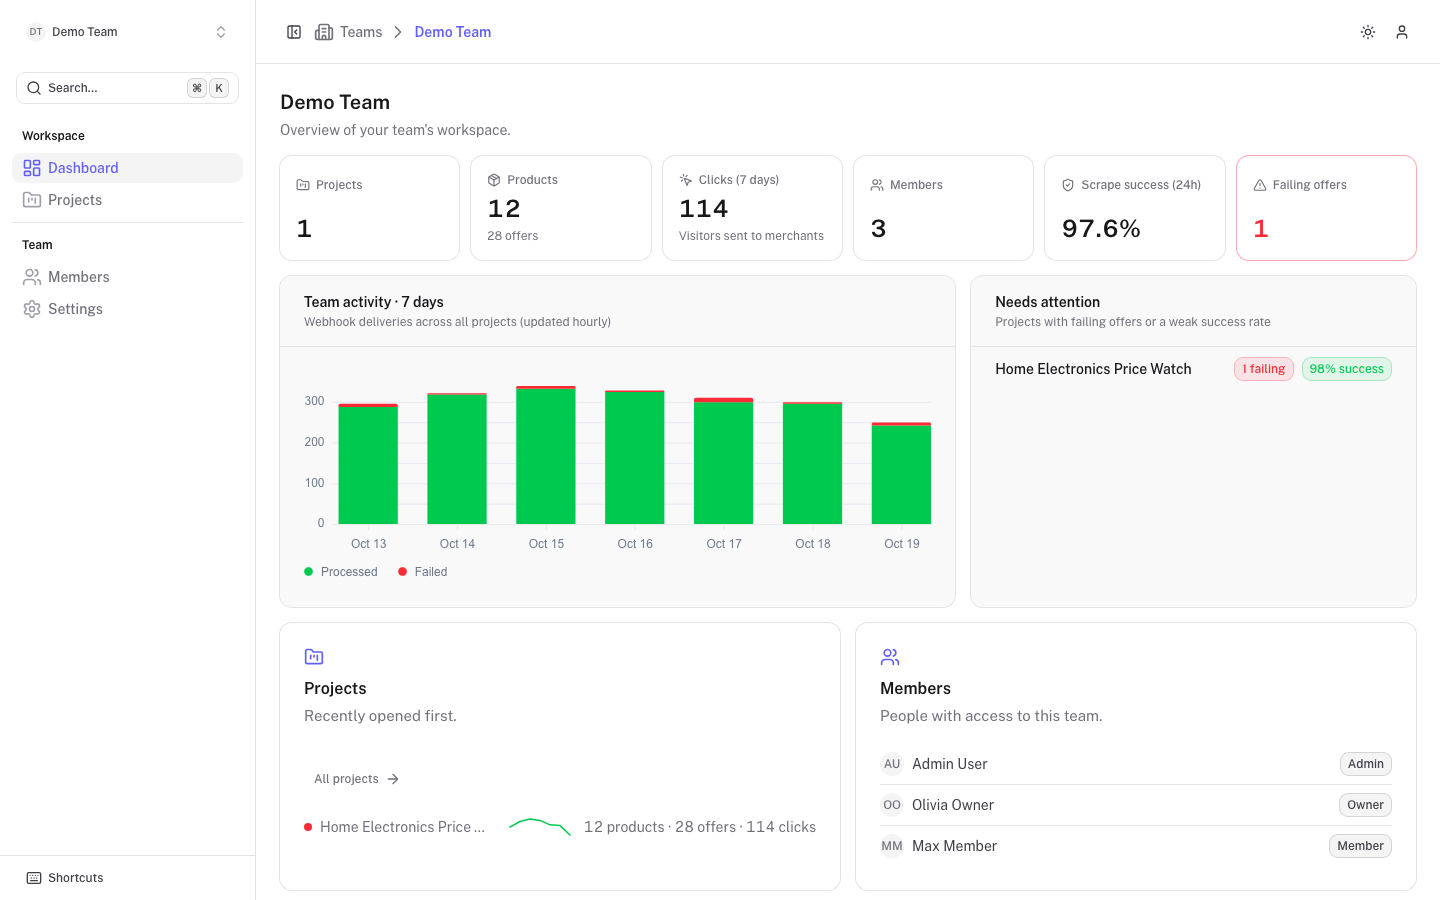Click the red Failed legend dot
Screen dimensions: 1440x900
point(403,572)
